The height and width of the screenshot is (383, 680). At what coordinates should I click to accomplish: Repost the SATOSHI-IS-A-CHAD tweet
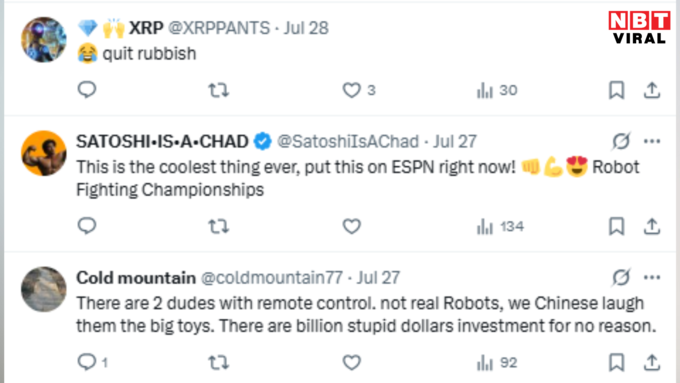pos(218,226)
